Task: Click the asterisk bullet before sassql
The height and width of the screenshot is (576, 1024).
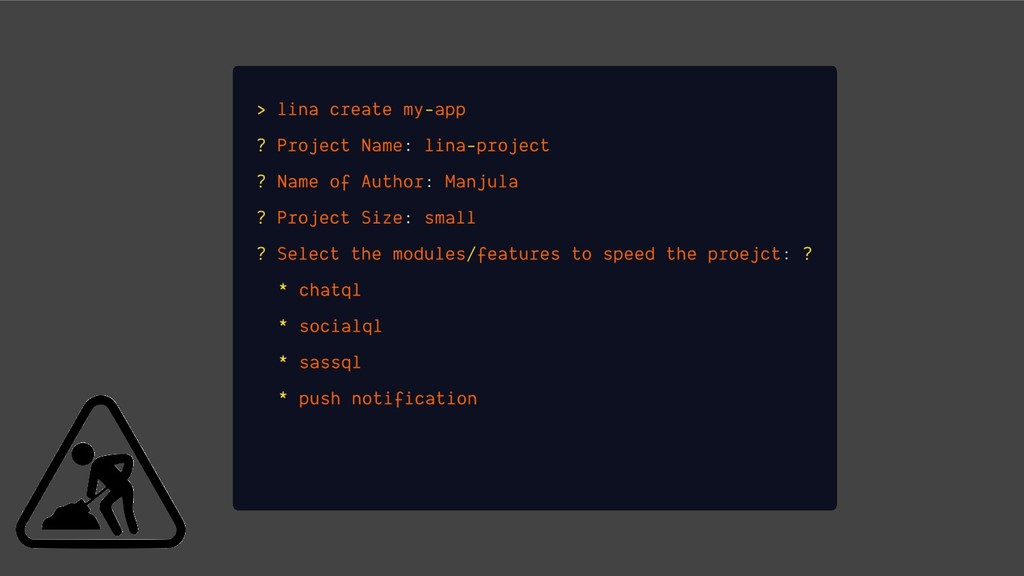Action: (283, 363)
